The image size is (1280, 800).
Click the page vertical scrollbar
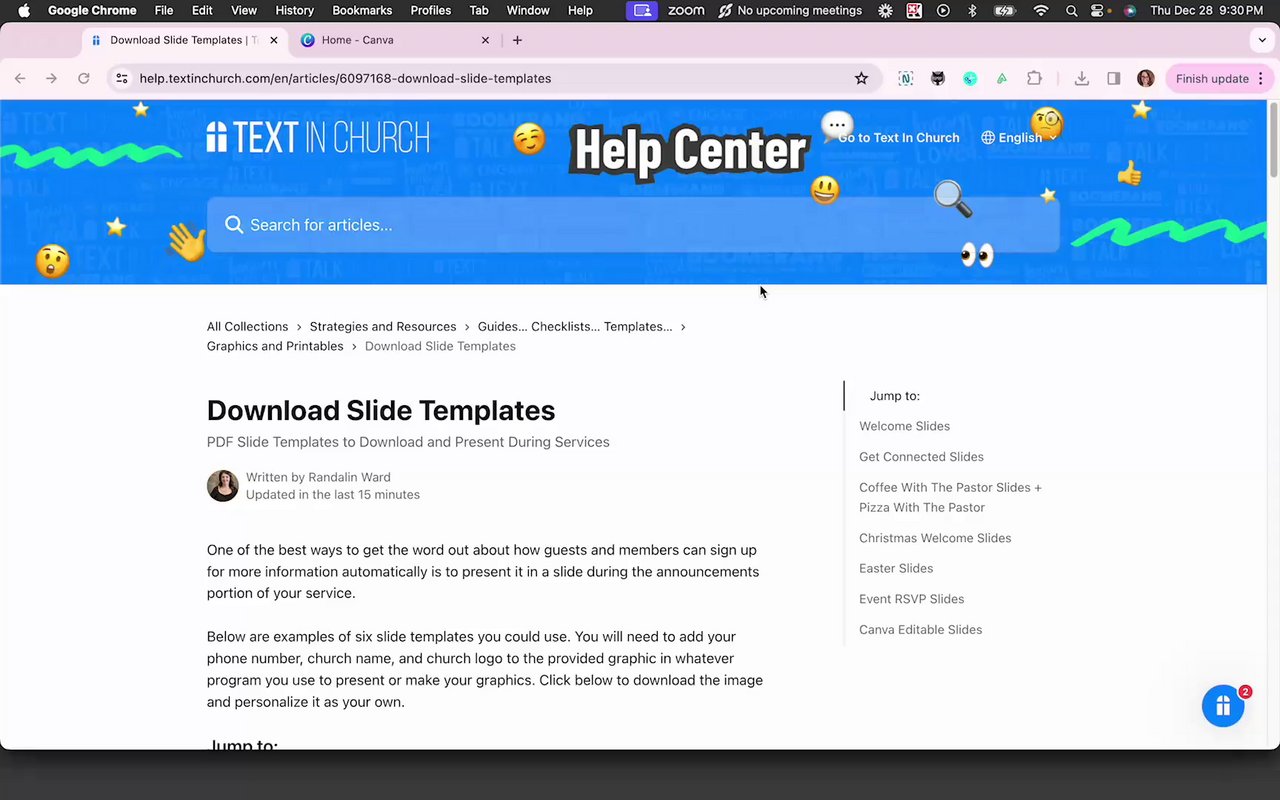coord(1273,140)
